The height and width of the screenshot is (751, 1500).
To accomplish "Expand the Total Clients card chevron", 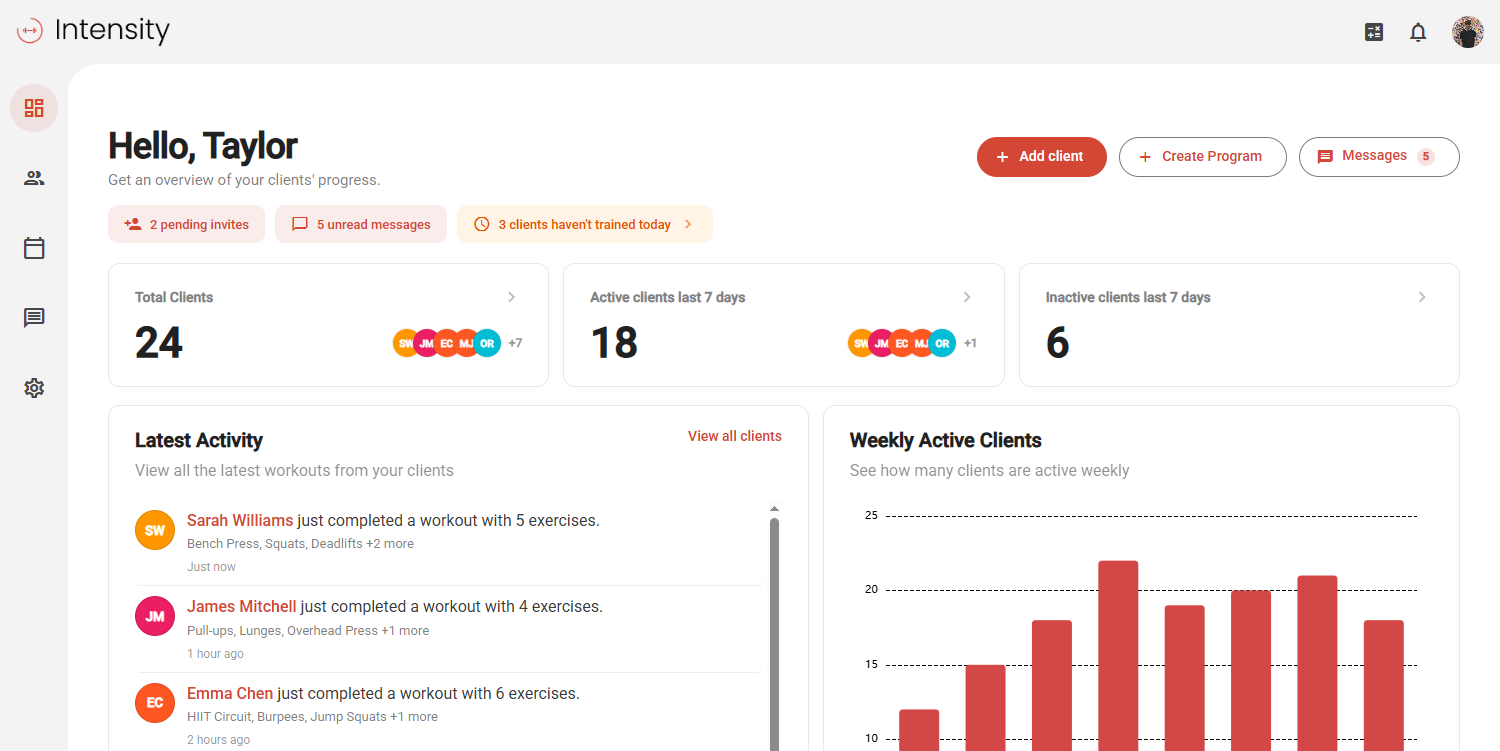I will 511,297.
